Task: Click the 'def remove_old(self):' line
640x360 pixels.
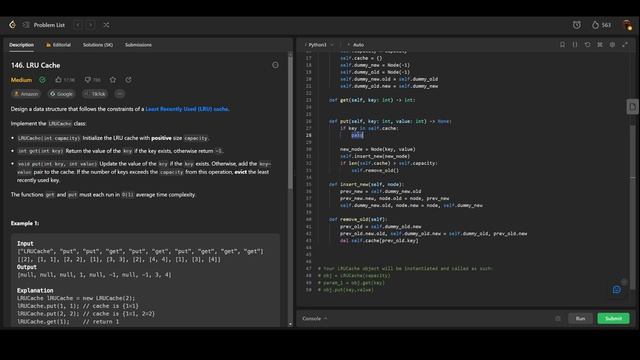Action: (358, 219)
